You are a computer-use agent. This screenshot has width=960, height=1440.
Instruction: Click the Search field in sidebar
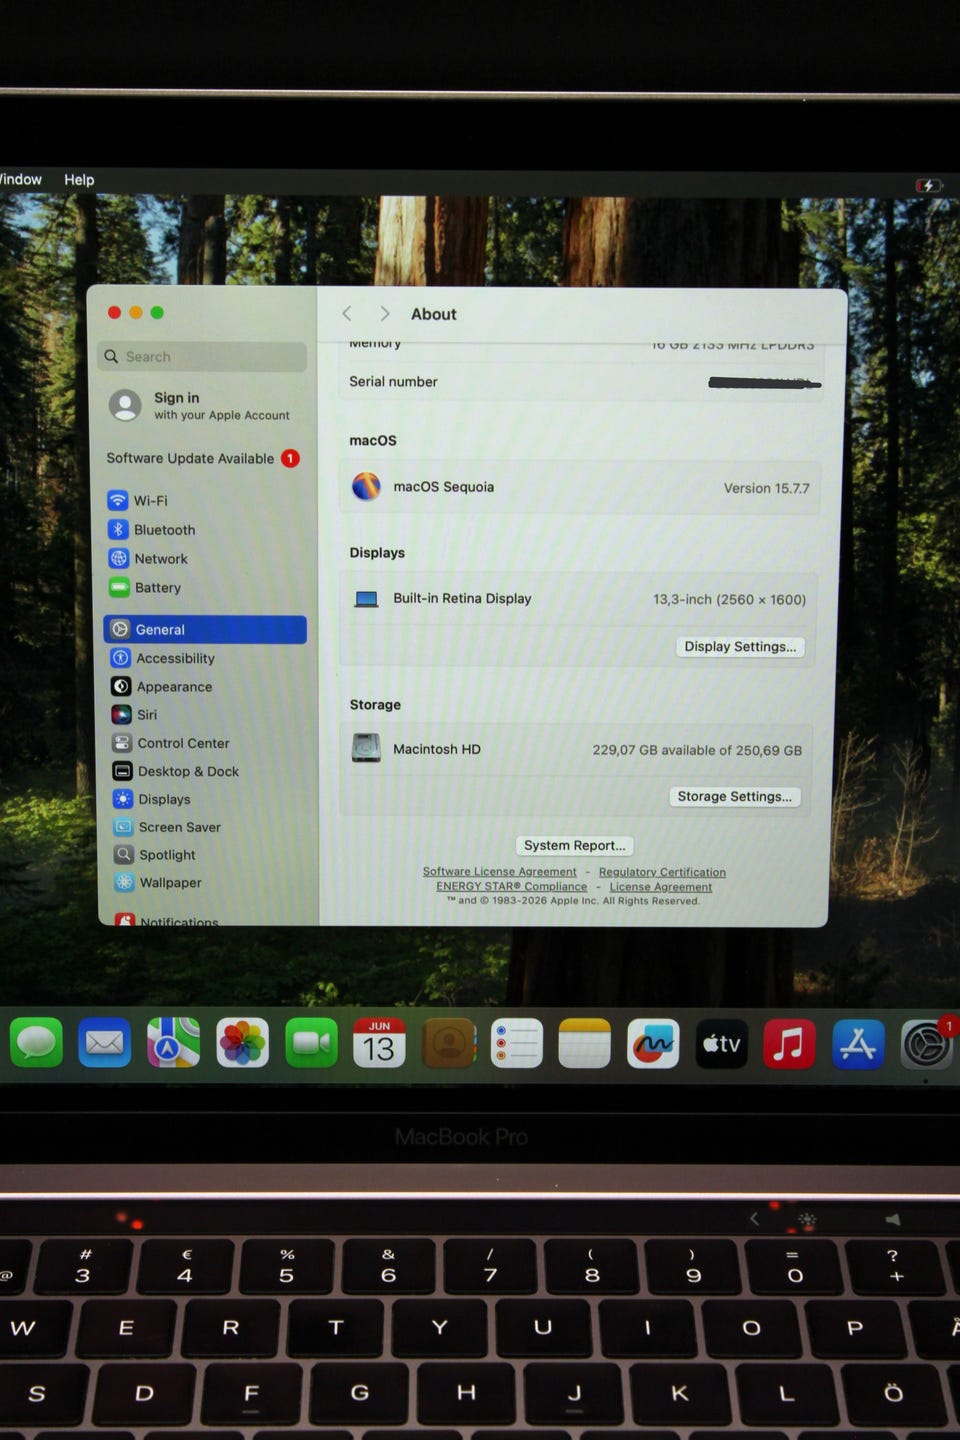[203, 357]
